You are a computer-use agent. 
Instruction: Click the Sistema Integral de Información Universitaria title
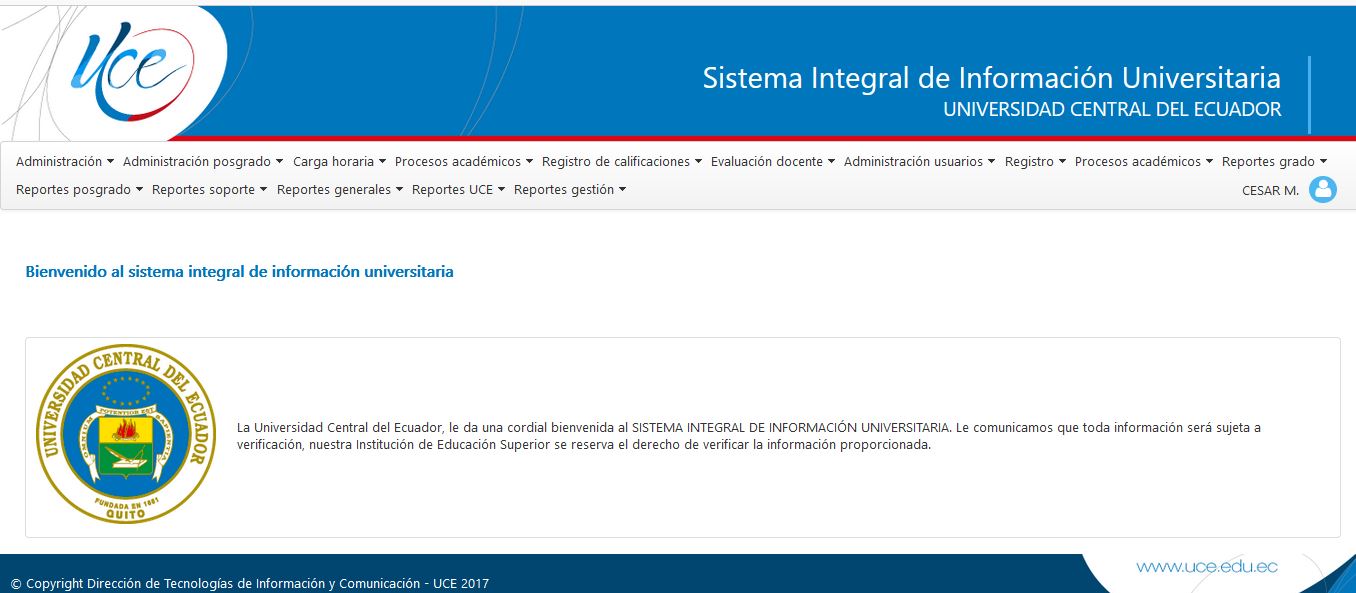tap(991, 78)
